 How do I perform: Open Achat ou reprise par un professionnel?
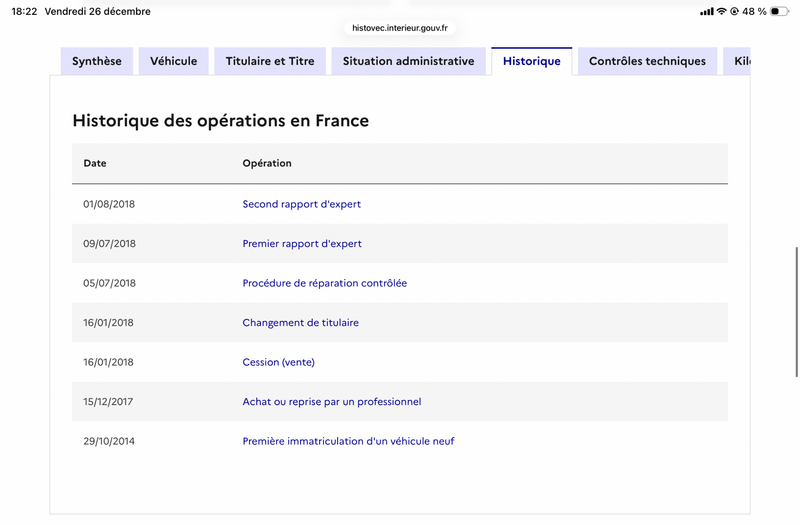[x=331, y=402]
